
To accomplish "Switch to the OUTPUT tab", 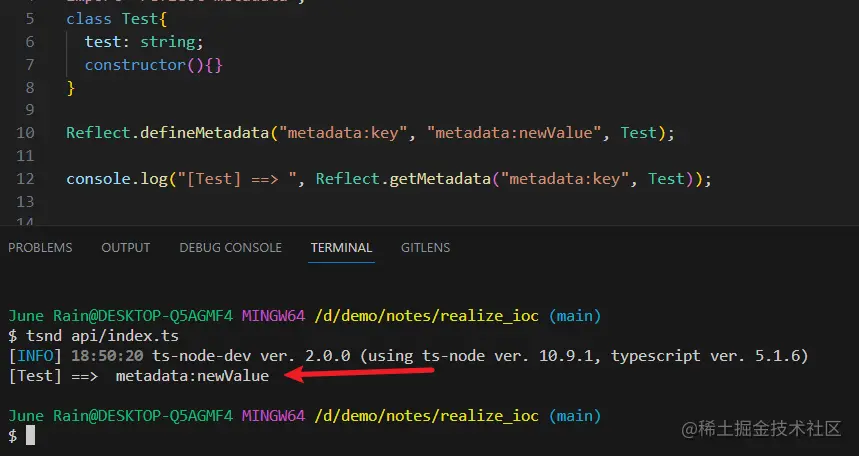I will 125,248.
